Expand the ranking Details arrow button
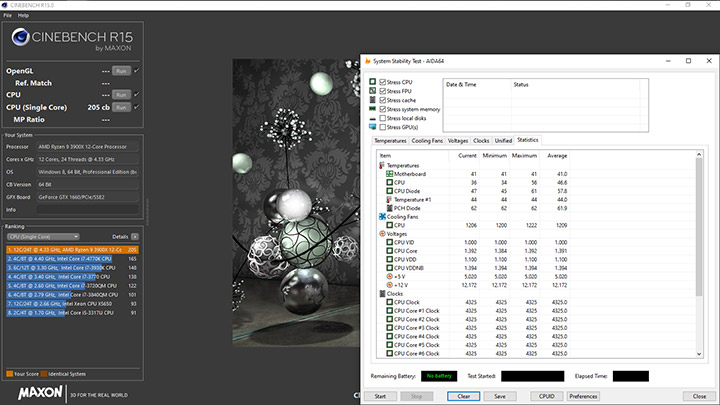The image size is (720, 405). [137, 236]
